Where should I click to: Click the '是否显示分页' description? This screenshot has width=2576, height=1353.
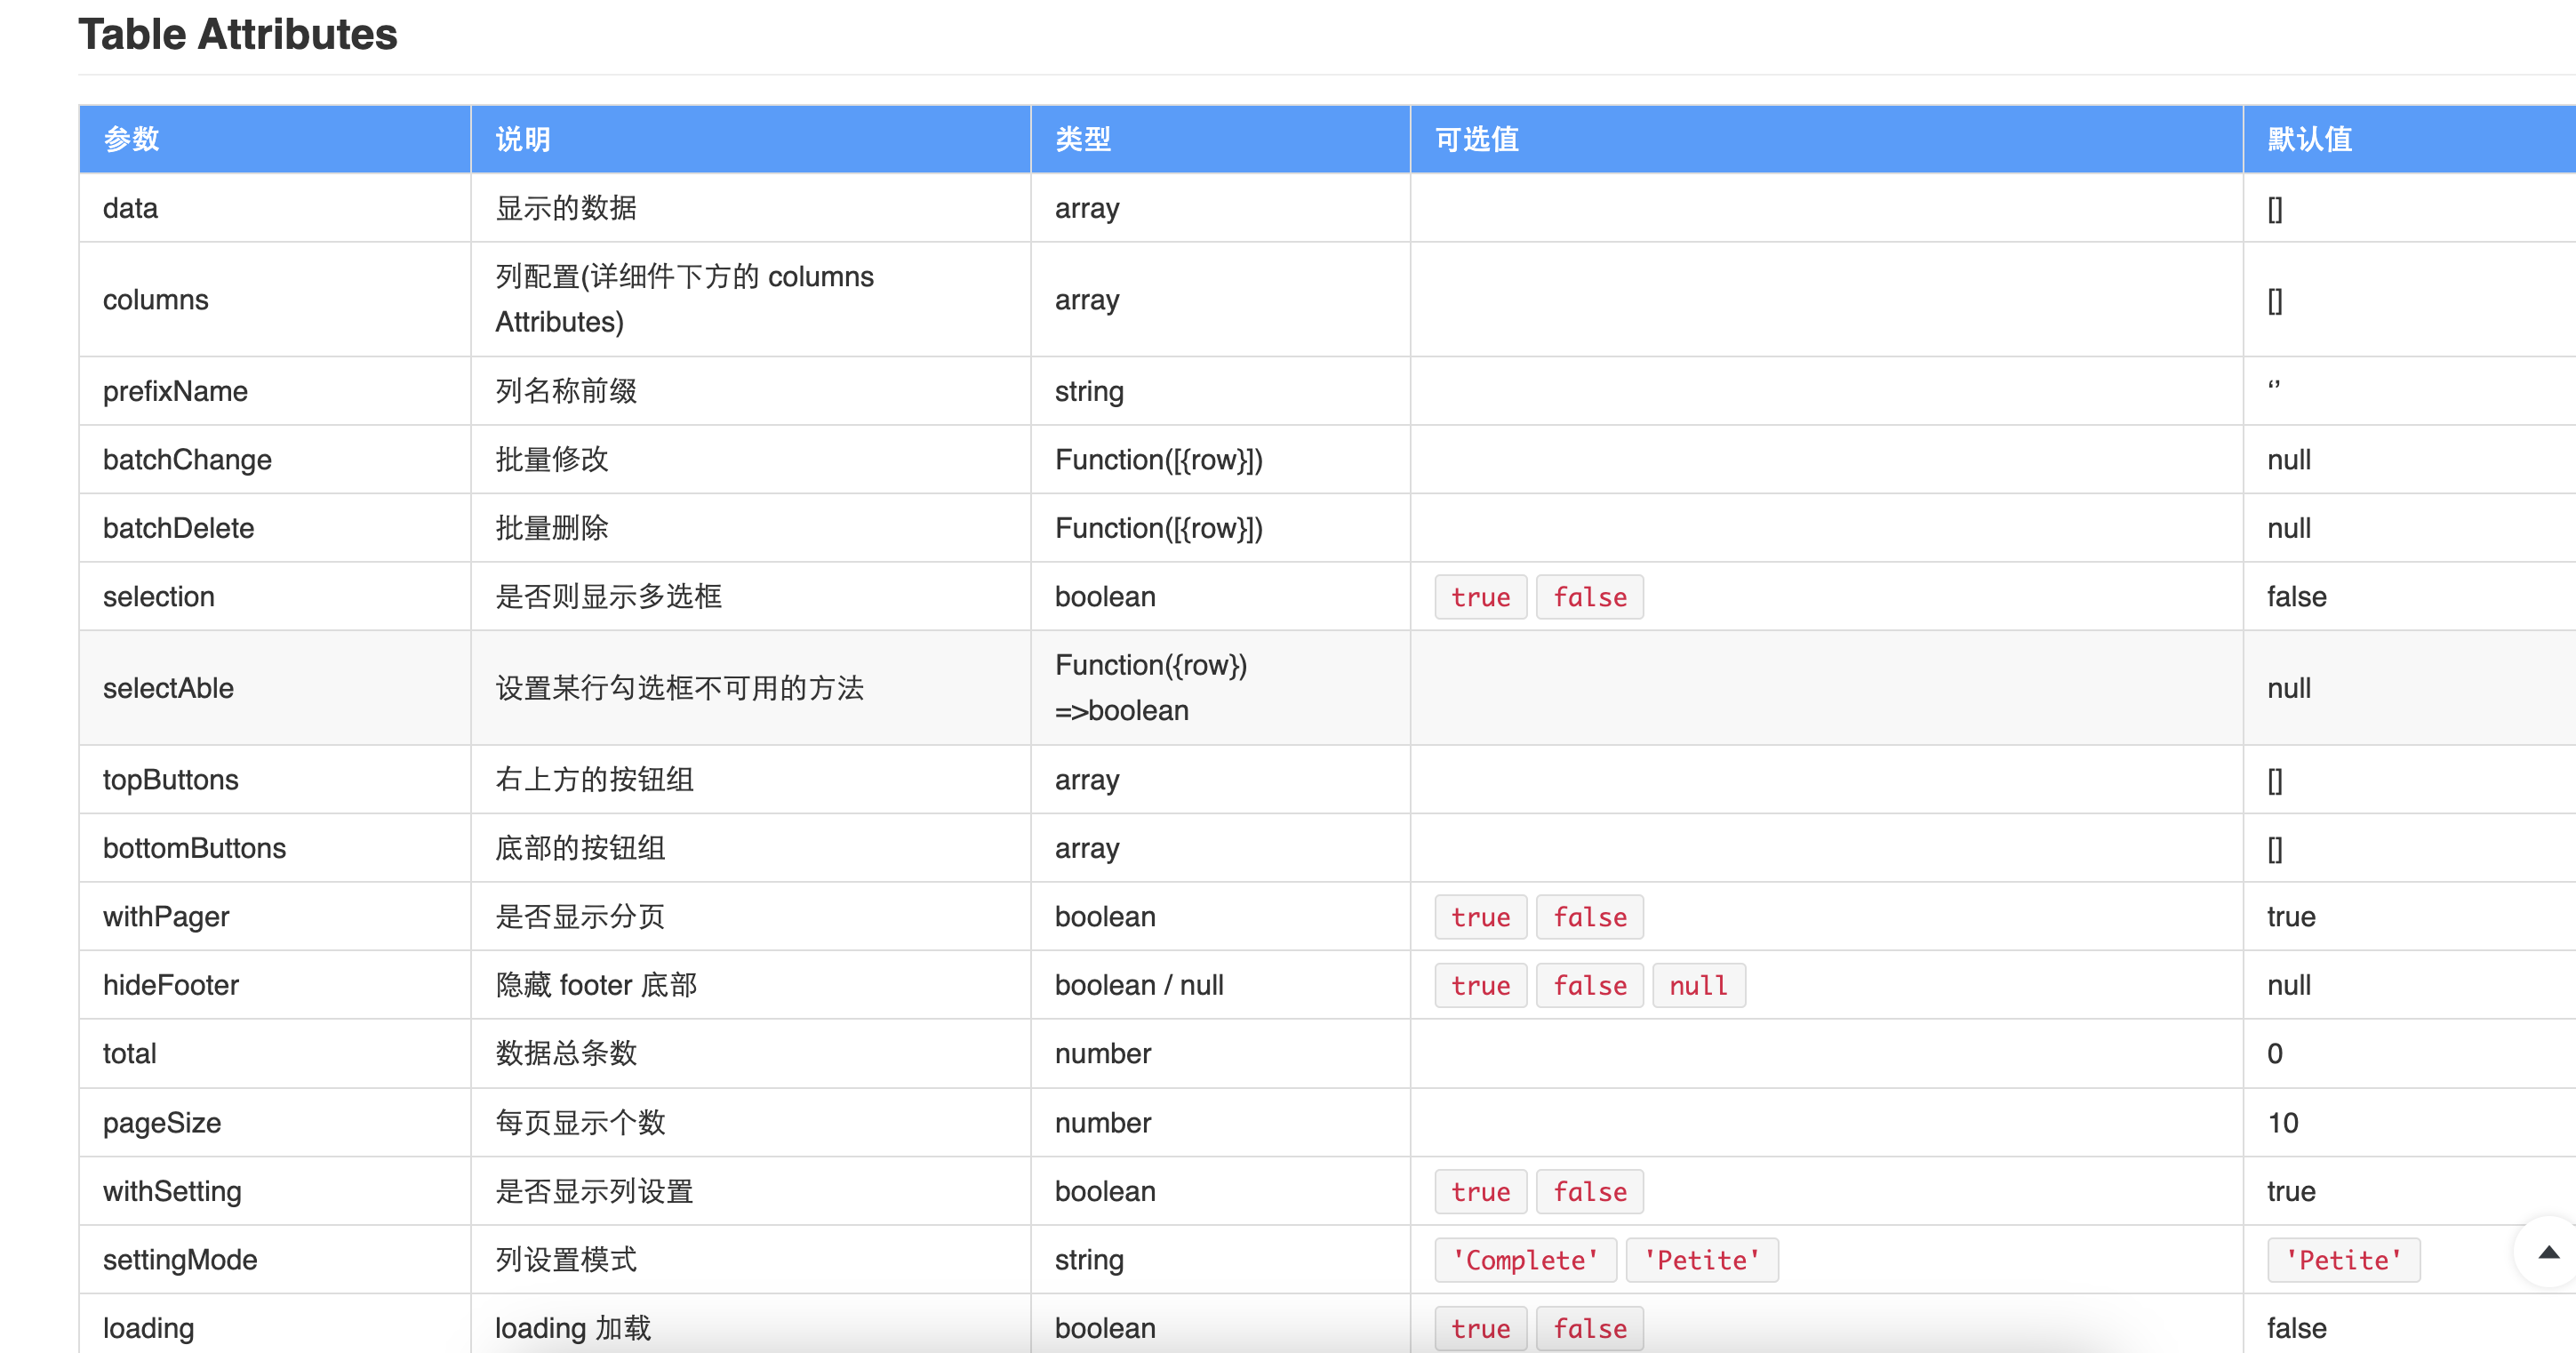click(580, 917)
